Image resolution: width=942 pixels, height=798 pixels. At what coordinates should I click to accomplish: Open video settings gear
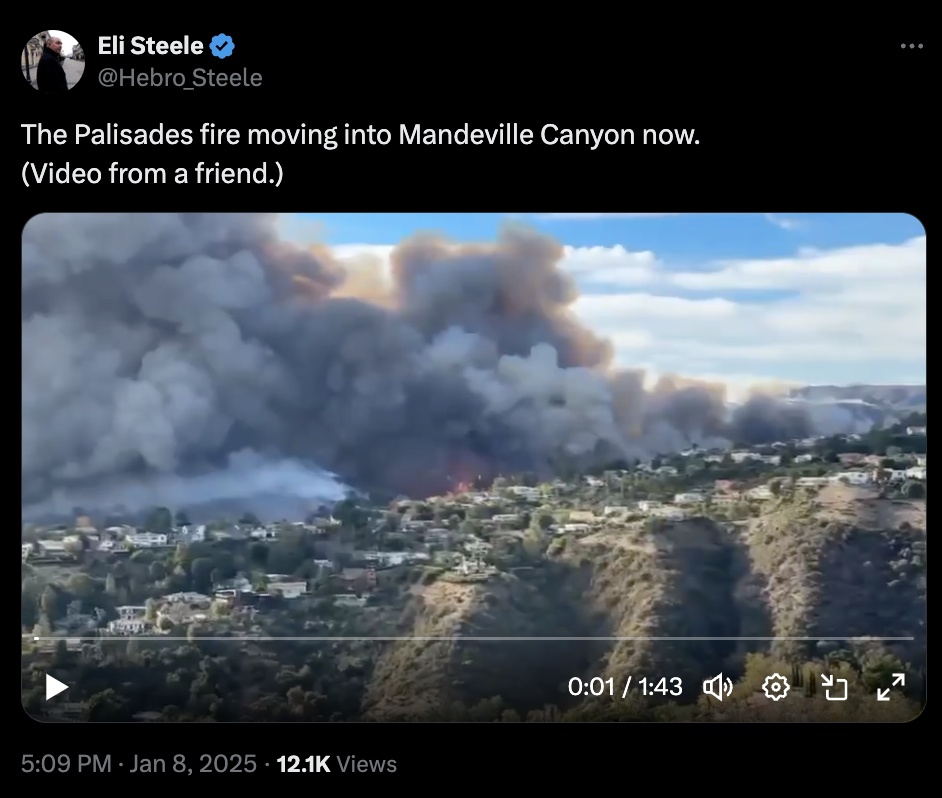[776, 687]
